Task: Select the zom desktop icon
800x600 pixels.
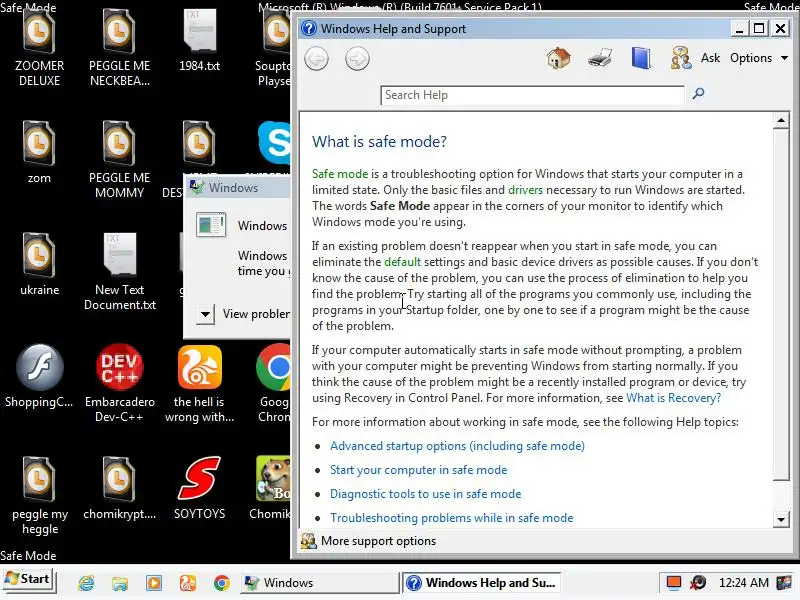Action: click(39, 152)
